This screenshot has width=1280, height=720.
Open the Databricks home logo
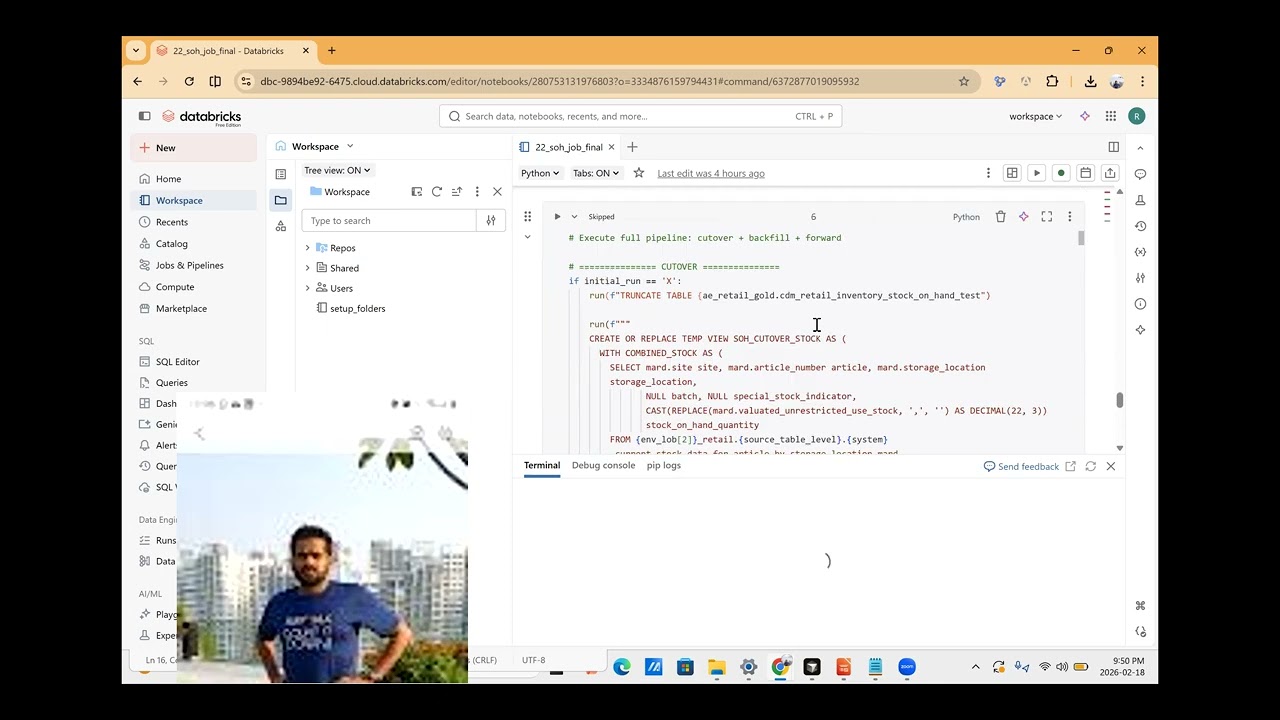201,116
